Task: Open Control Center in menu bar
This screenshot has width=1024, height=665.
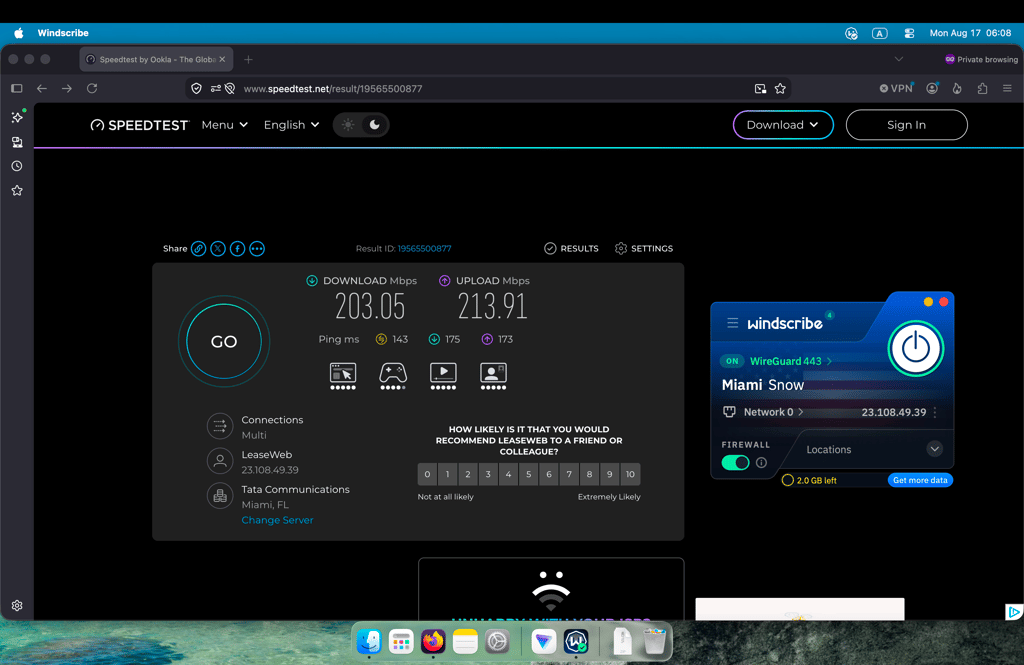Action: 909,33
